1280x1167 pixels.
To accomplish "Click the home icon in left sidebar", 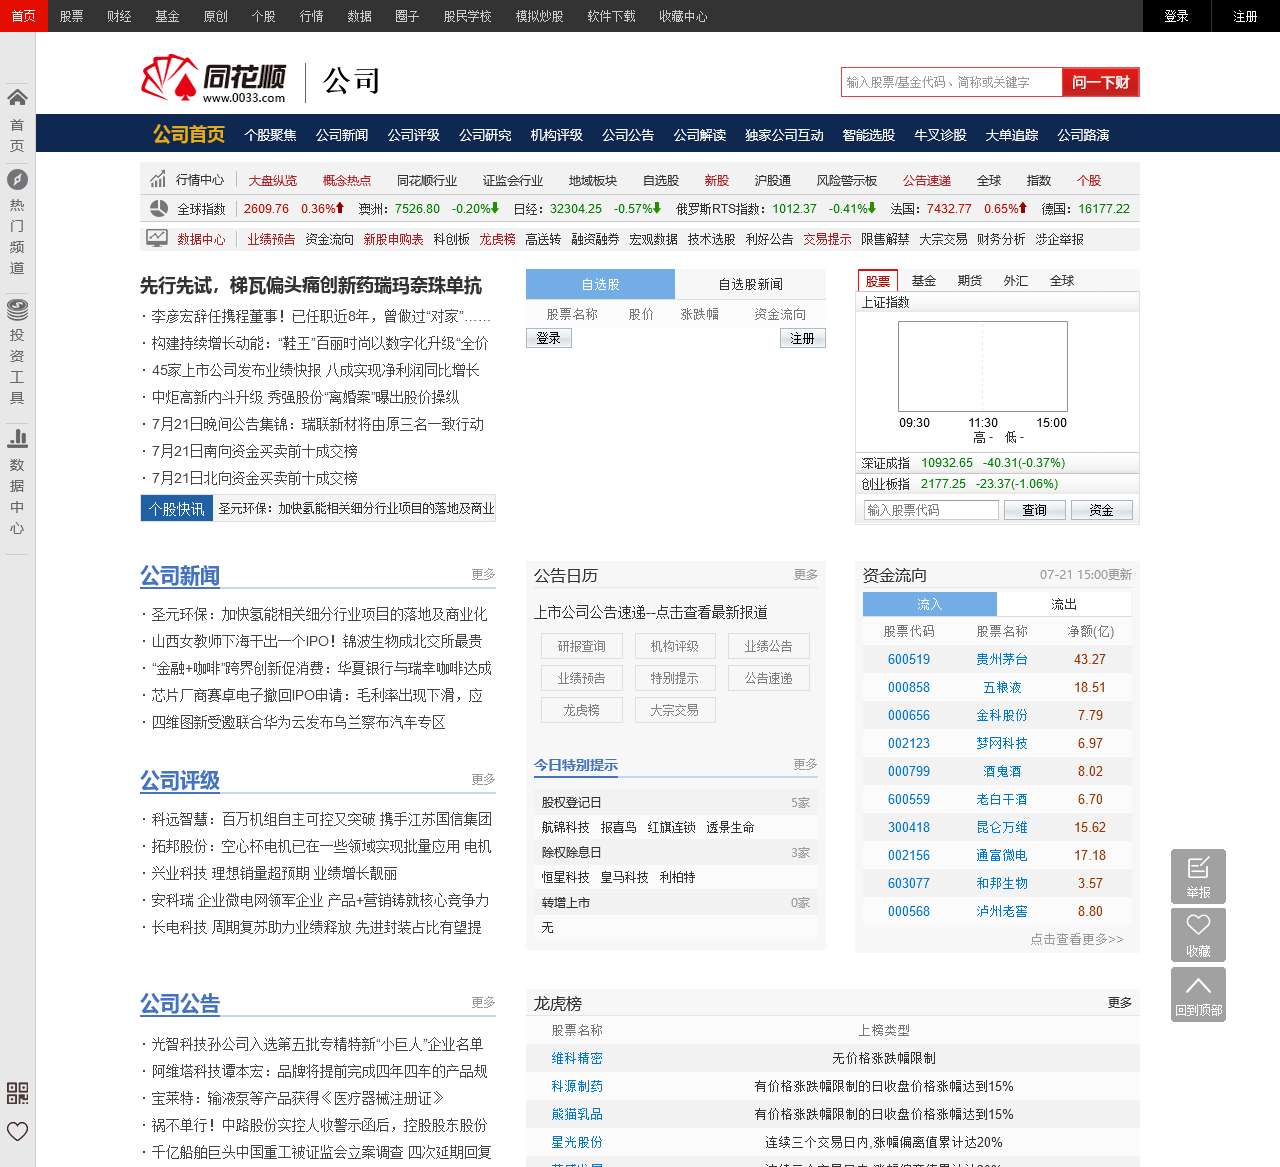I will pos(17,98).
